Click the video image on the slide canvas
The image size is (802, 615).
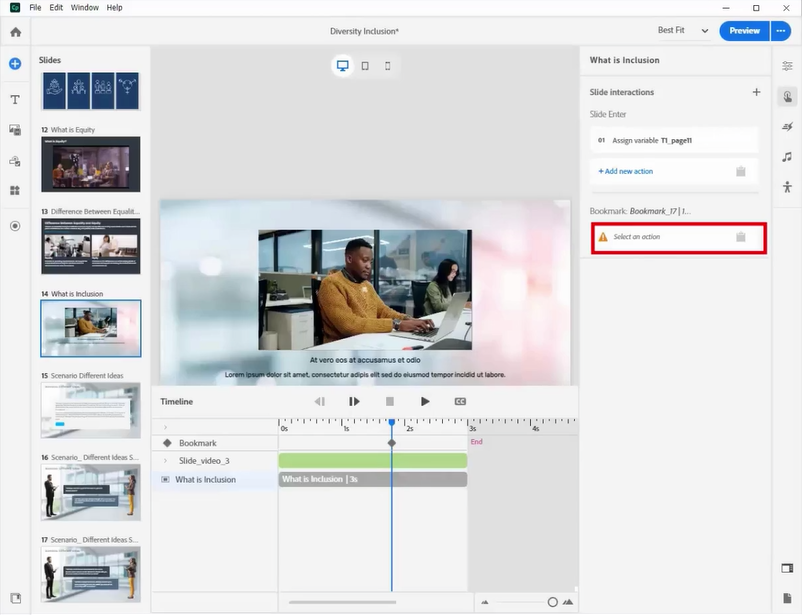pos(365,290)
